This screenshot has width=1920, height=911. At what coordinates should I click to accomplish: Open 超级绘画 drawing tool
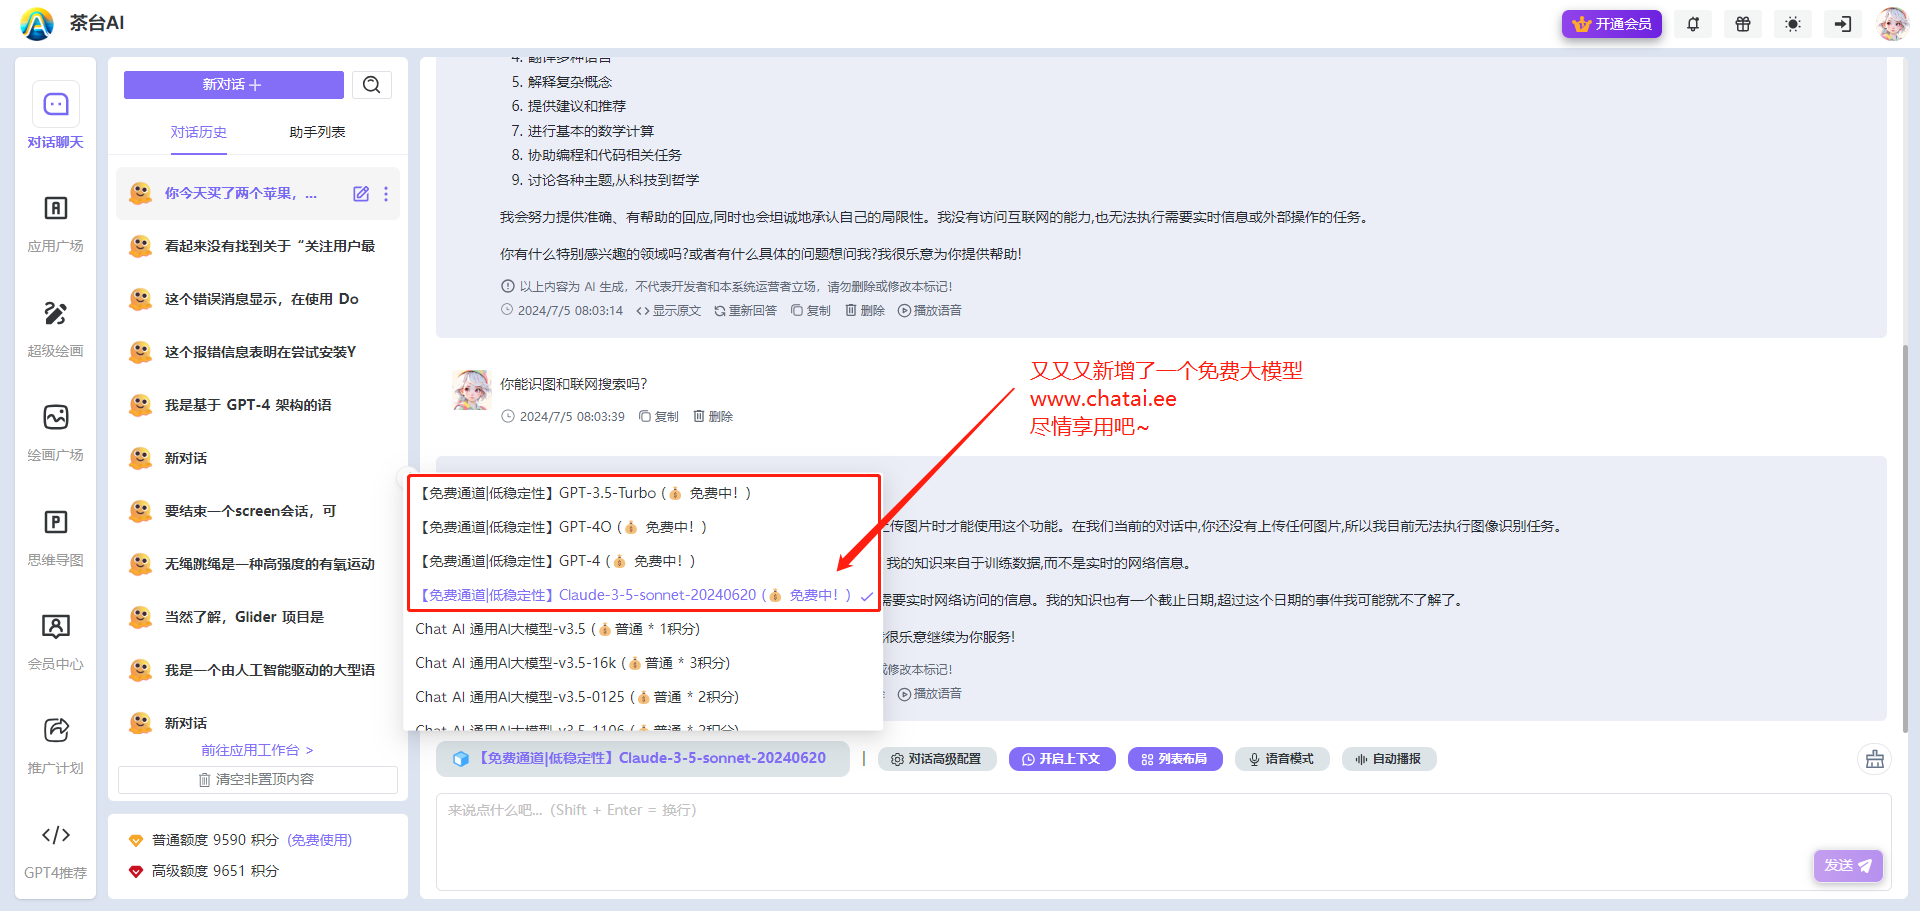[x=56, y=329]
